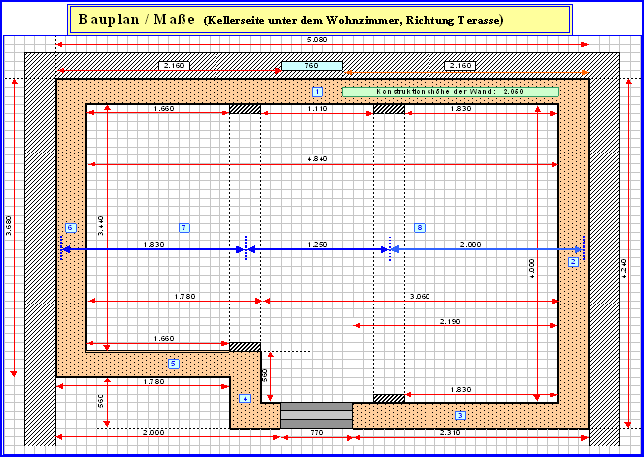The height and width of the screenshot is (457, 644).
Task: Click marker 5 on the lower left wall
Action: click(173, 363)
